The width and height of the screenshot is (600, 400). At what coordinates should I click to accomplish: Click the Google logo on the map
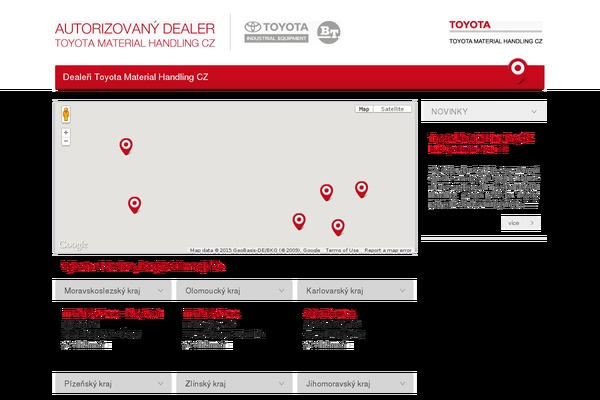[73, 245]
